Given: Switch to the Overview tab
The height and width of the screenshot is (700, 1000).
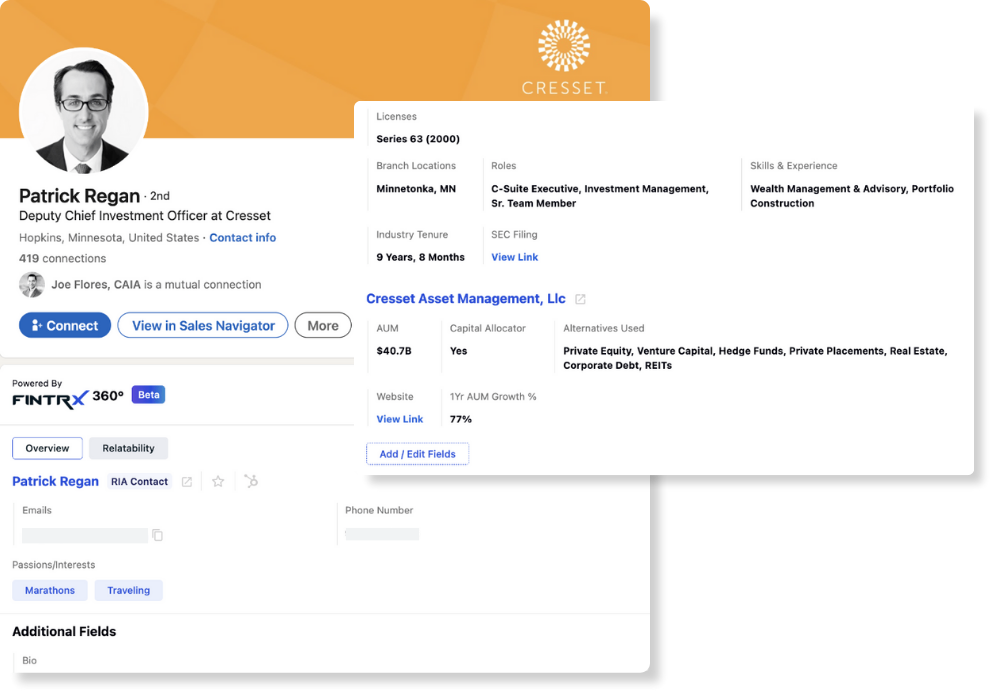Looking at the screenshot, I should point(47,448).
